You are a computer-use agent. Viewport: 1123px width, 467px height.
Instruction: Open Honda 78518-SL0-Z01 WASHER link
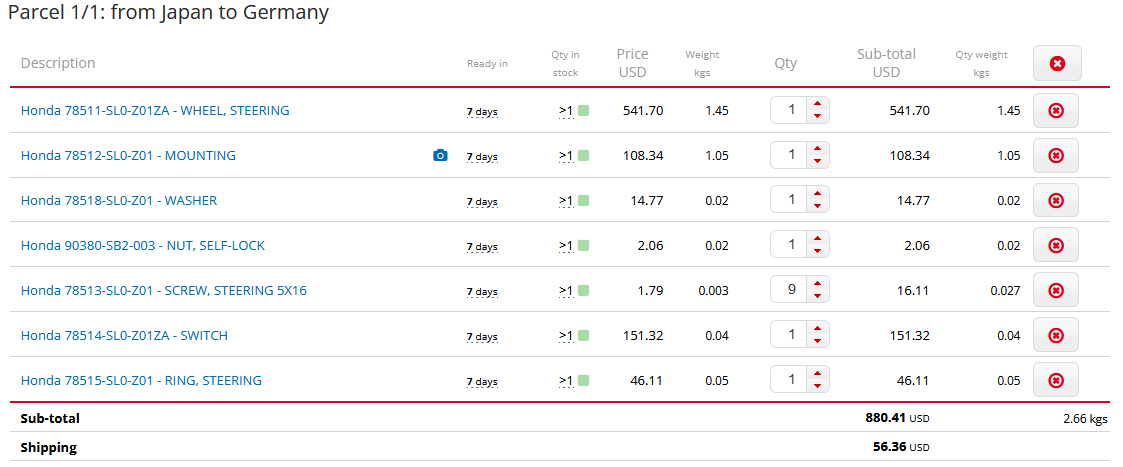(x=119, y=201)
